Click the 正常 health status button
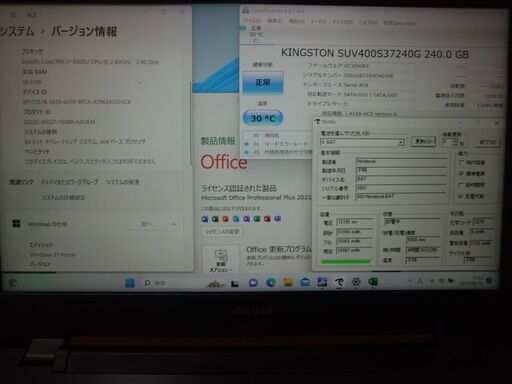This screenshot has height=384, width=512. click(x=263, y=82)
